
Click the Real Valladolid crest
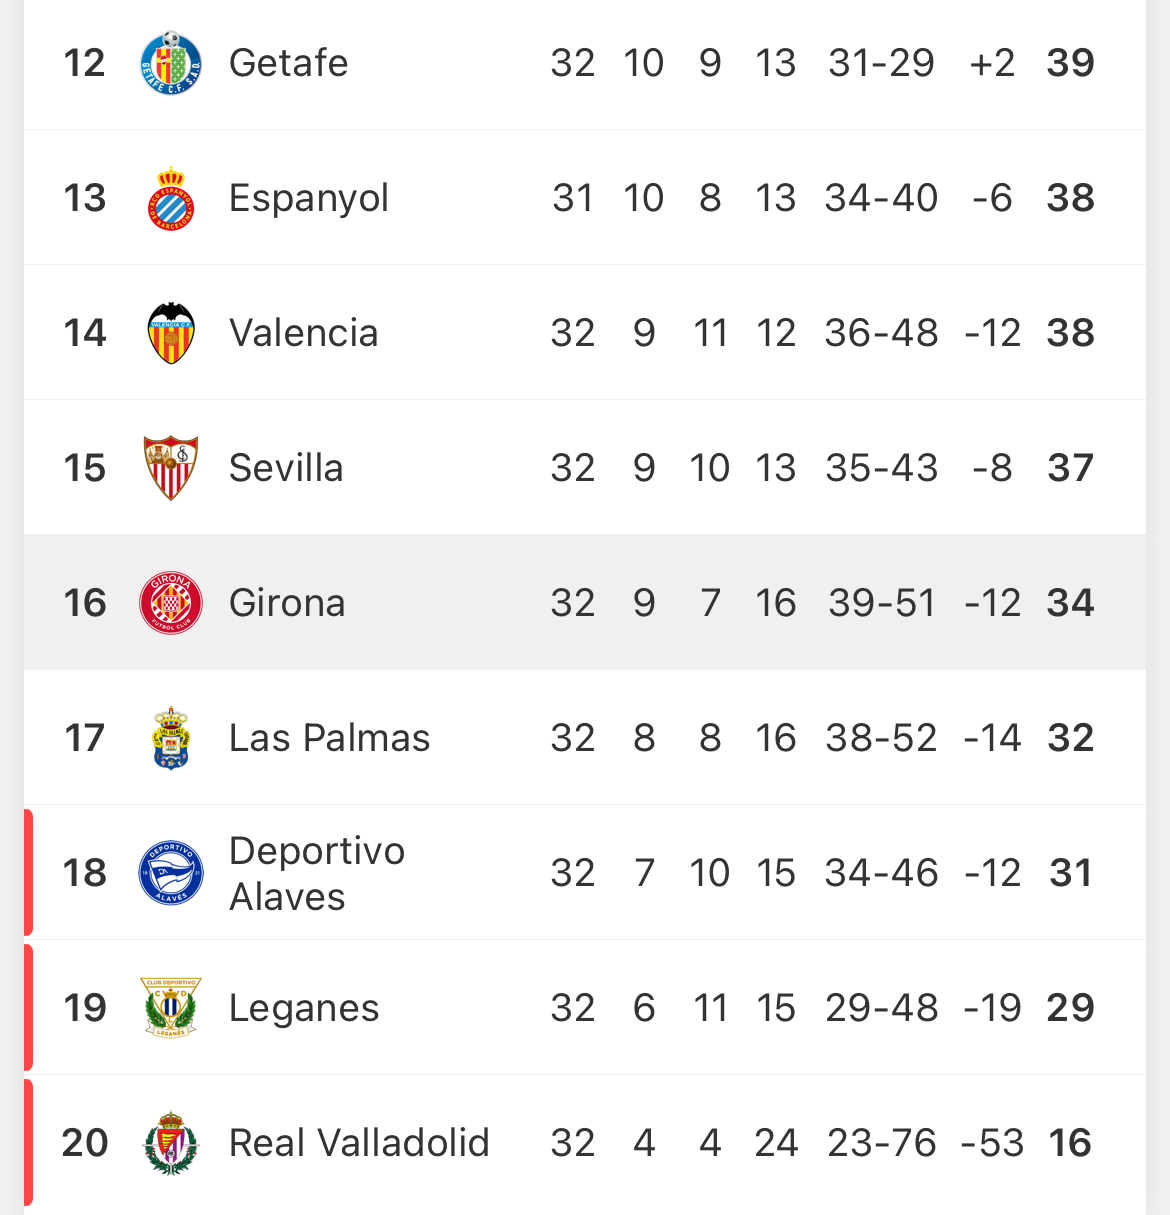point(171,1143)
